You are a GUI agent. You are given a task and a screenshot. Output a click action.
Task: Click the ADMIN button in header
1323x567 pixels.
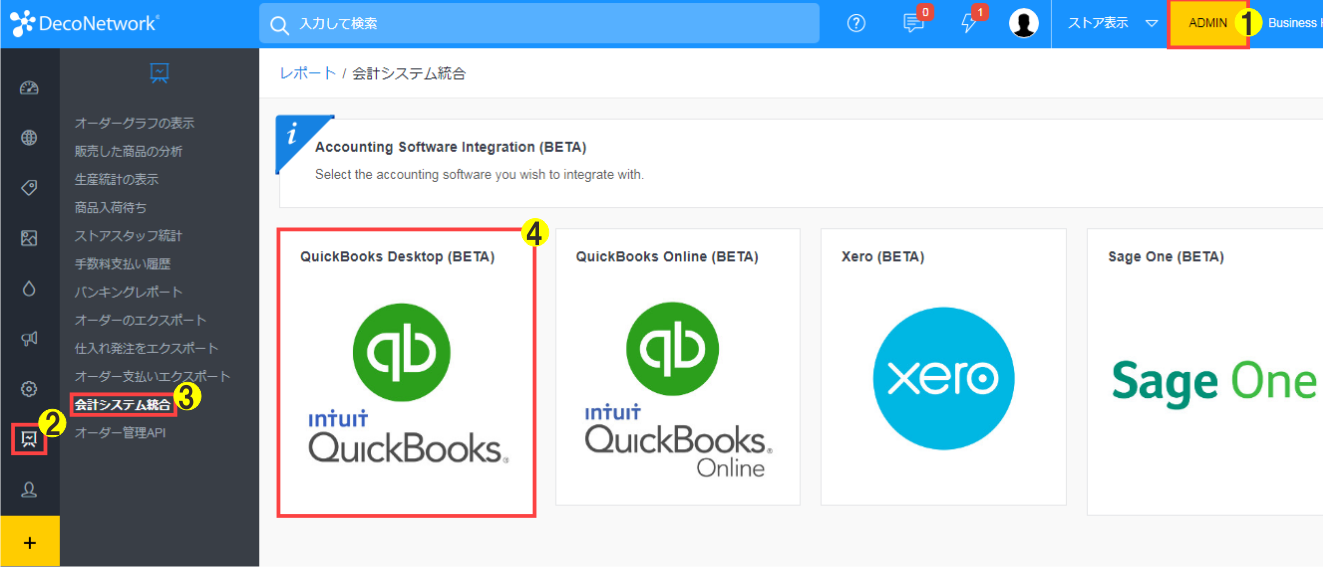1207,23
